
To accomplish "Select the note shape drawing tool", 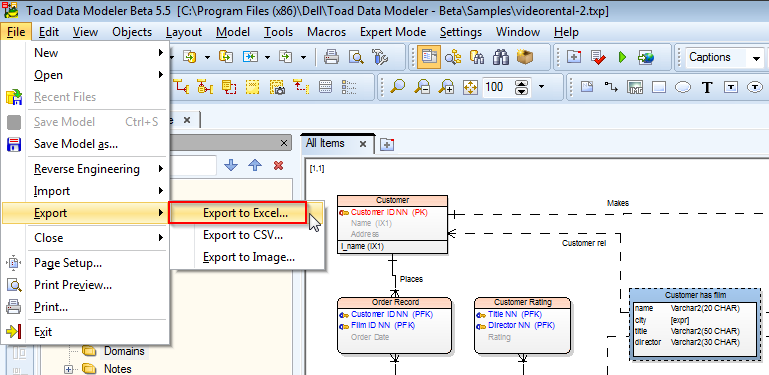I will 587,87.
